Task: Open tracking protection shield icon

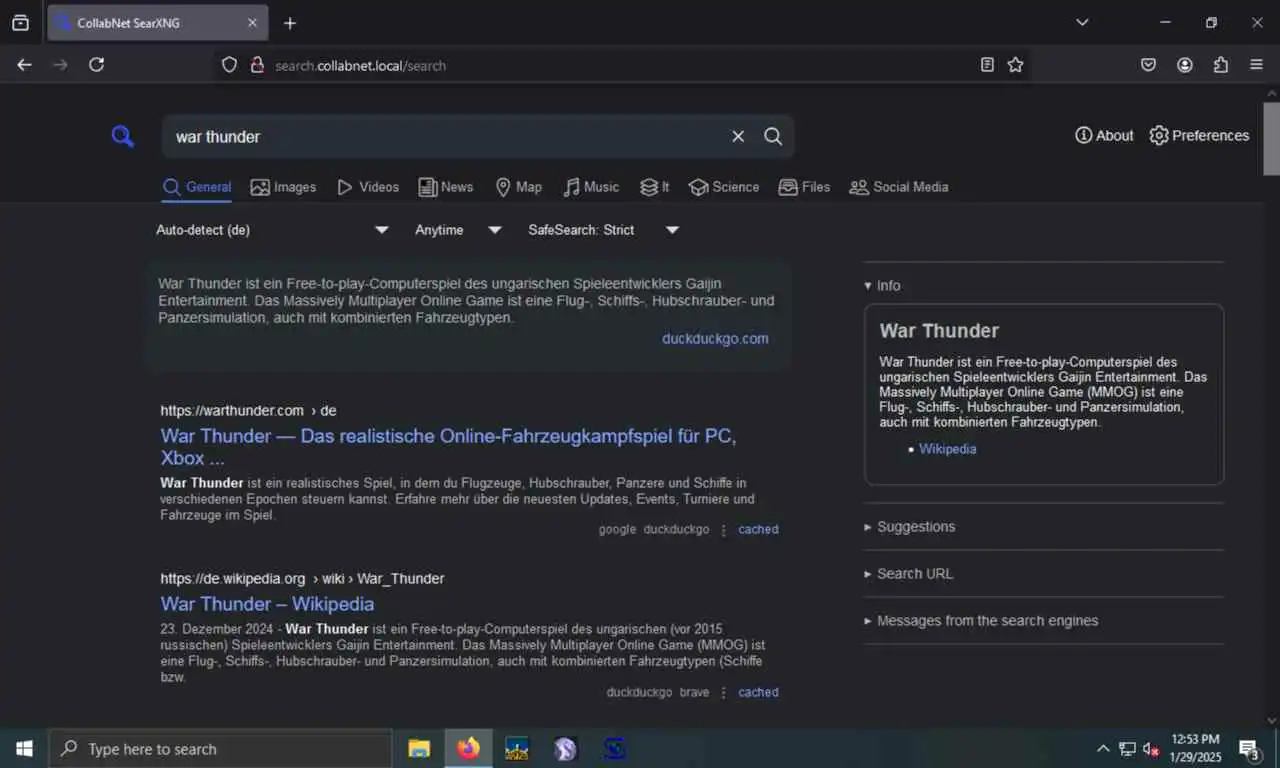Action: pos(229,65)
